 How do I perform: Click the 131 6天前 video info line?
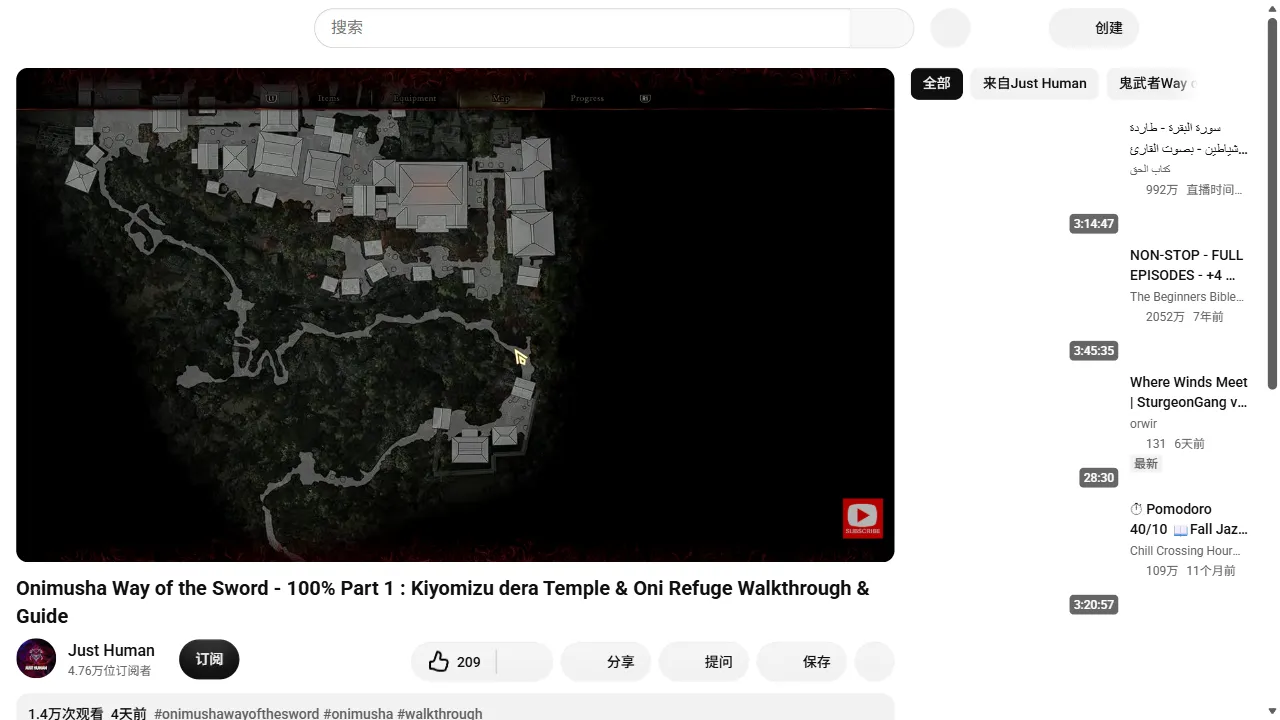(x=1175, y=444)
